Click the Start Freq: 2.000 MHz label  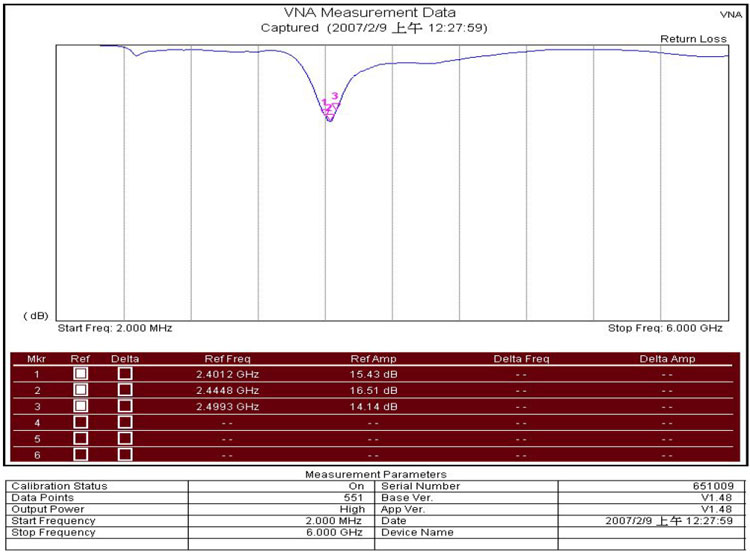(115, 328)
